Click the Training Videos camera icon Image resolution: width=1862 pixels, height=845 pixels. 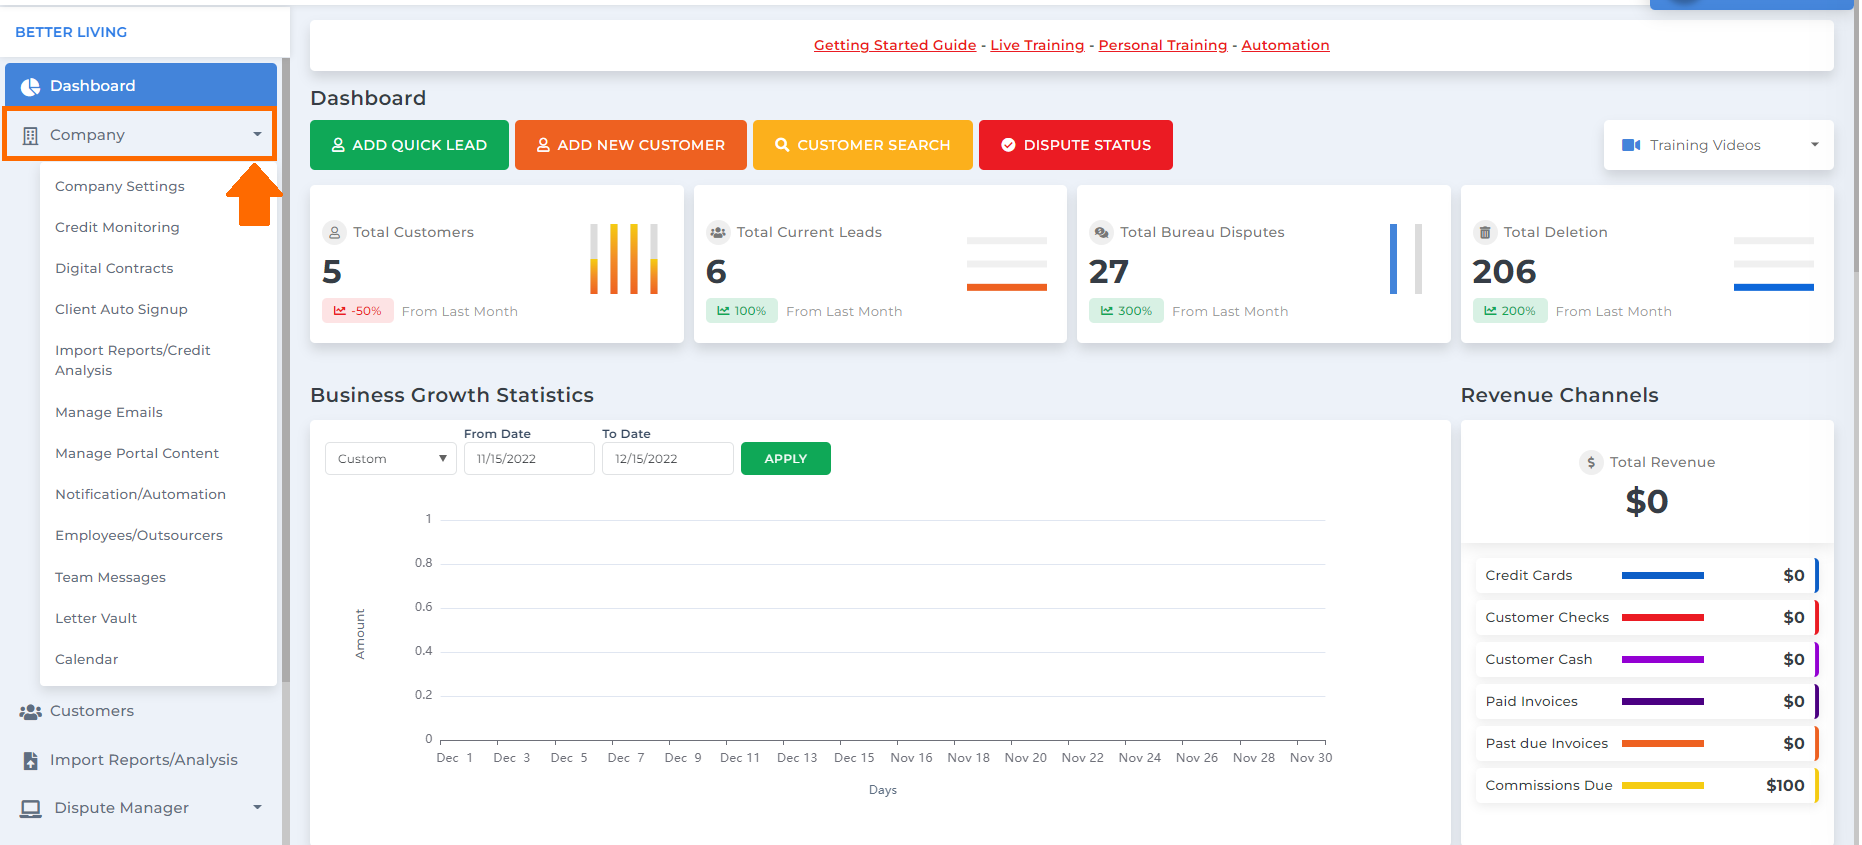click(x=1631, y=145)
